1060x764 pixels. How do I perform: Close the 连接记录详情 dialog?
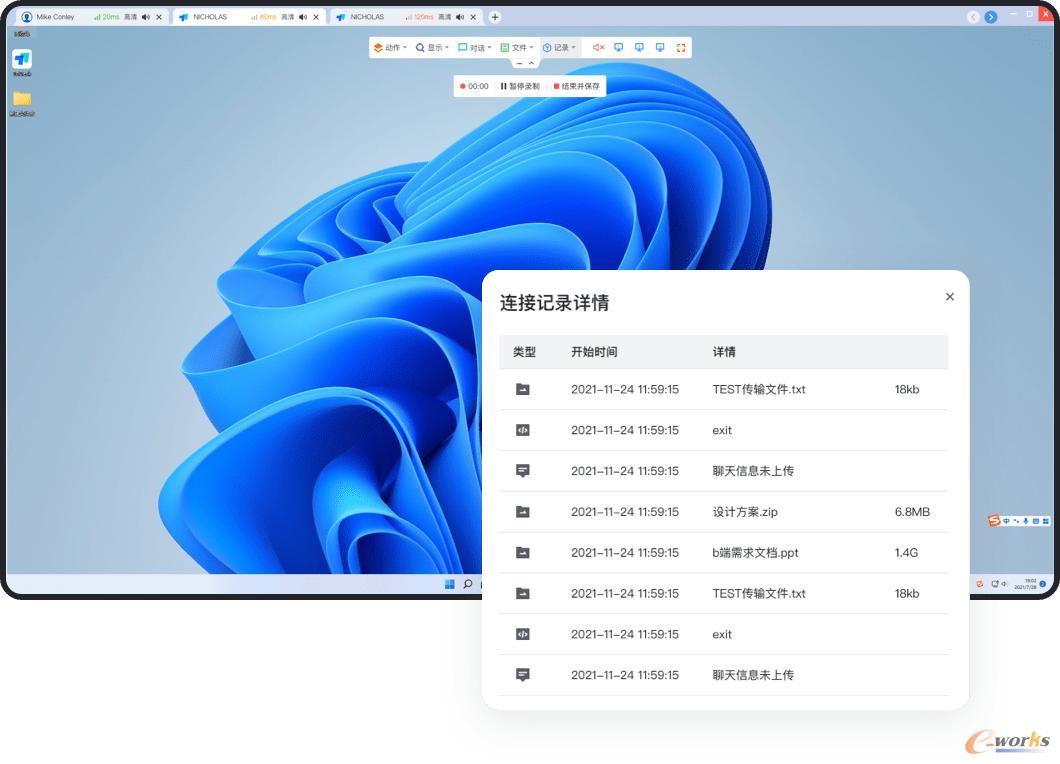point(950,297)
